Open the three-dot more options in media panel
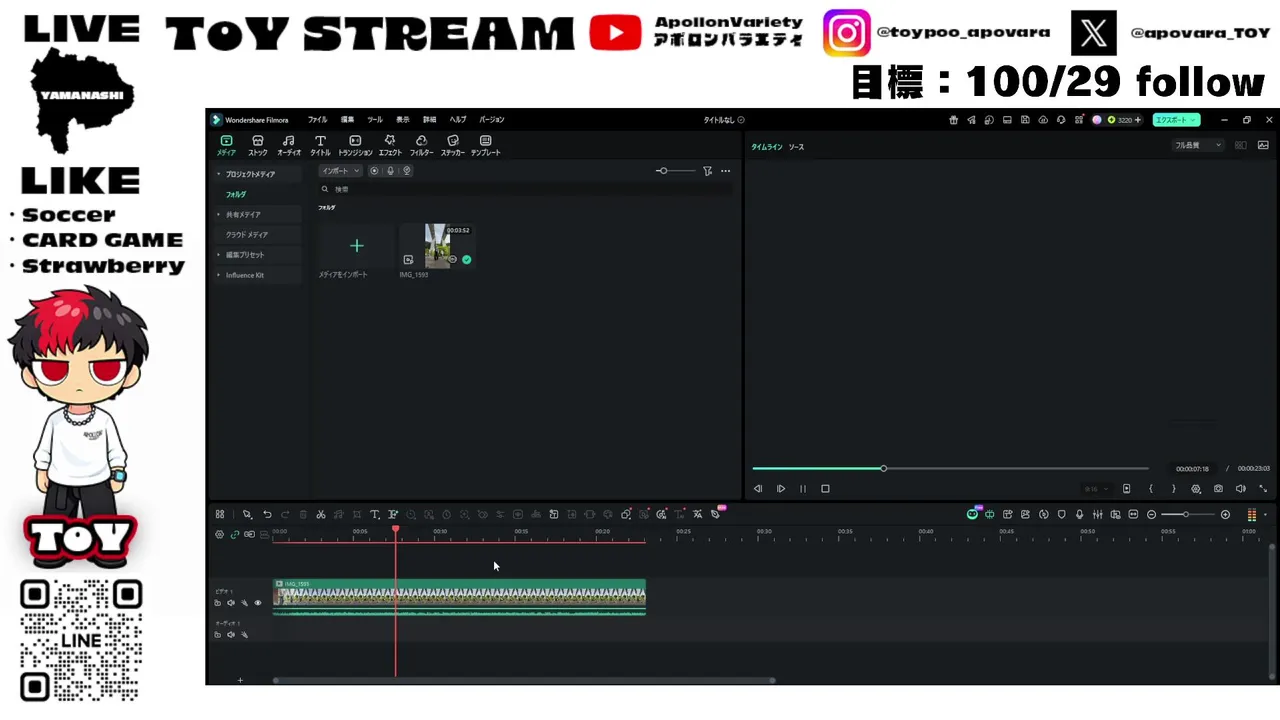This screenshot has width=1280, height=720. pos(726,171)
